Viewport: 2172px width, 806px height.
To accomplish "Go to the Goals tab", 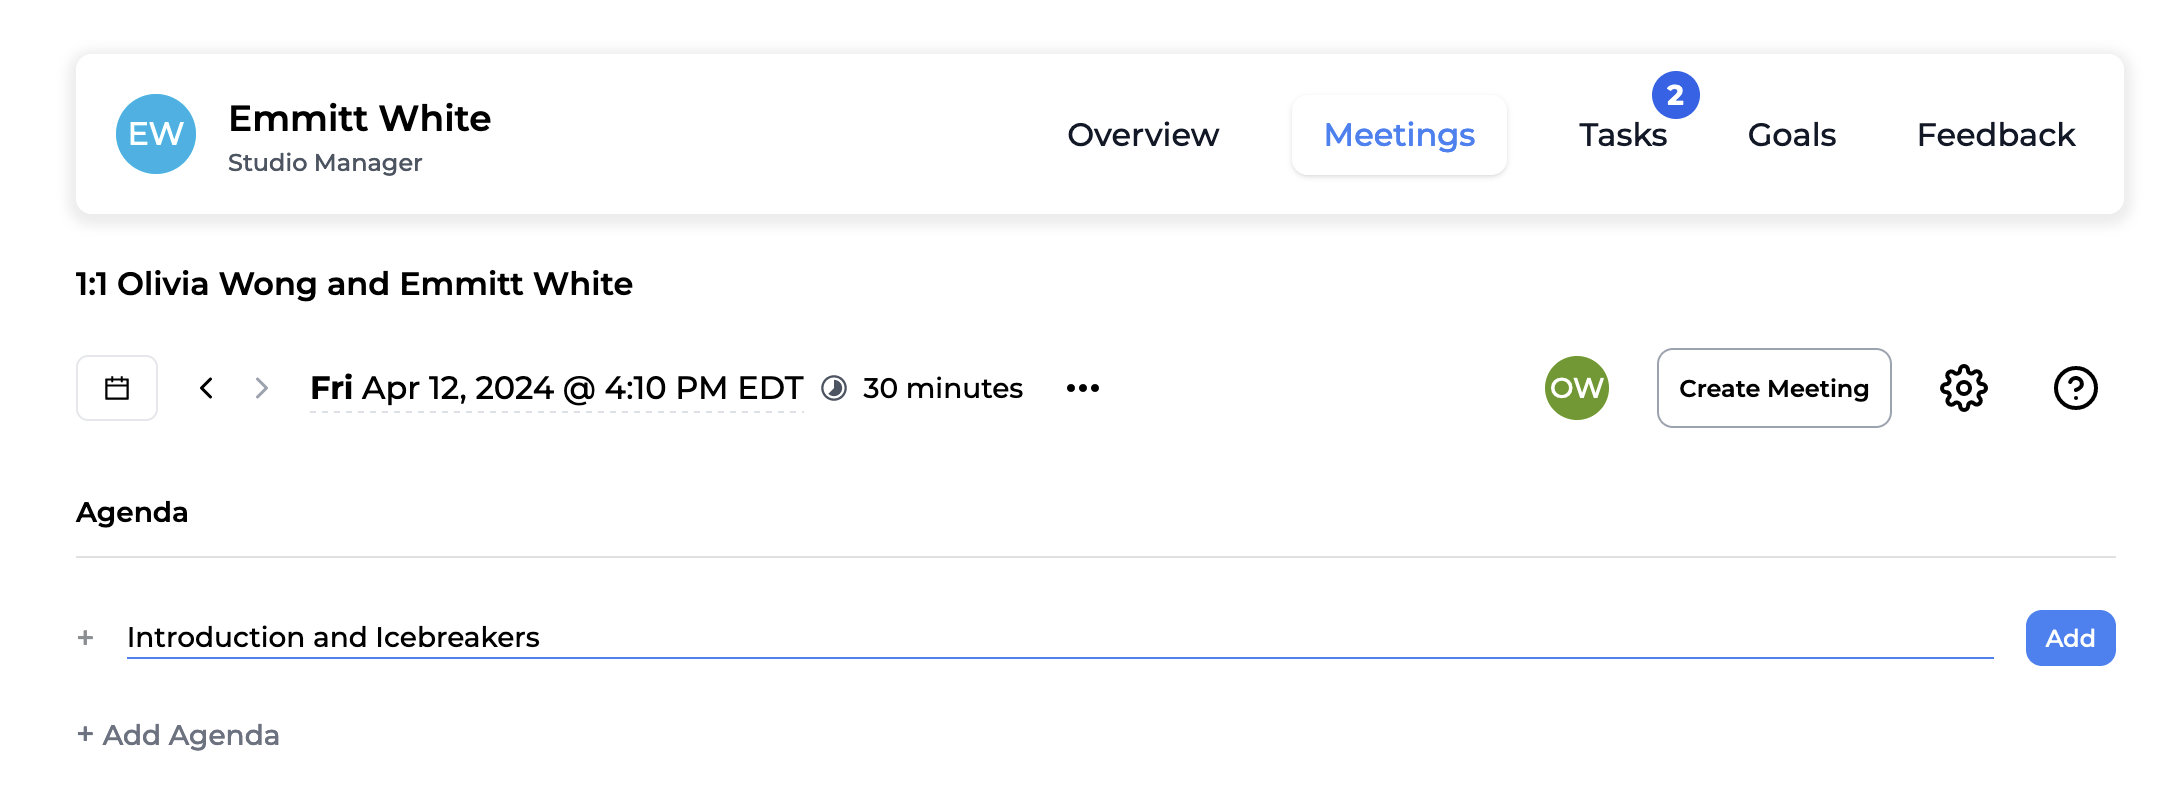I will pyautogui.click(x=1791, y=135).
